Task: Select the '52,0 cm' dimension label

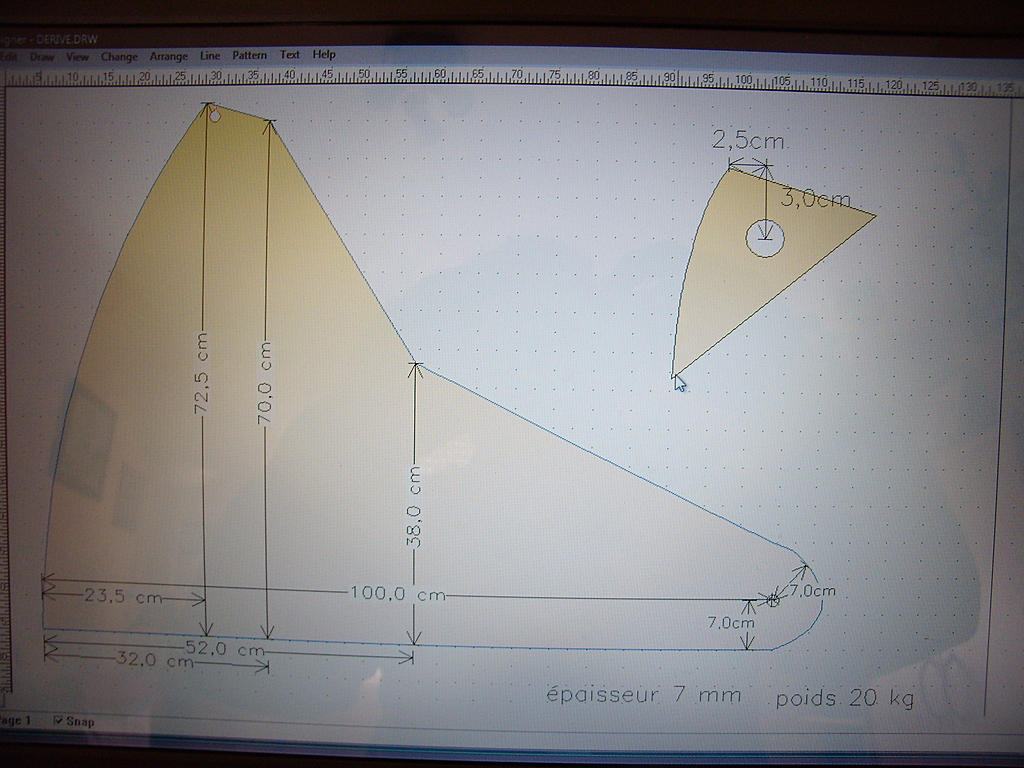Action: click(x=225, y=649)
